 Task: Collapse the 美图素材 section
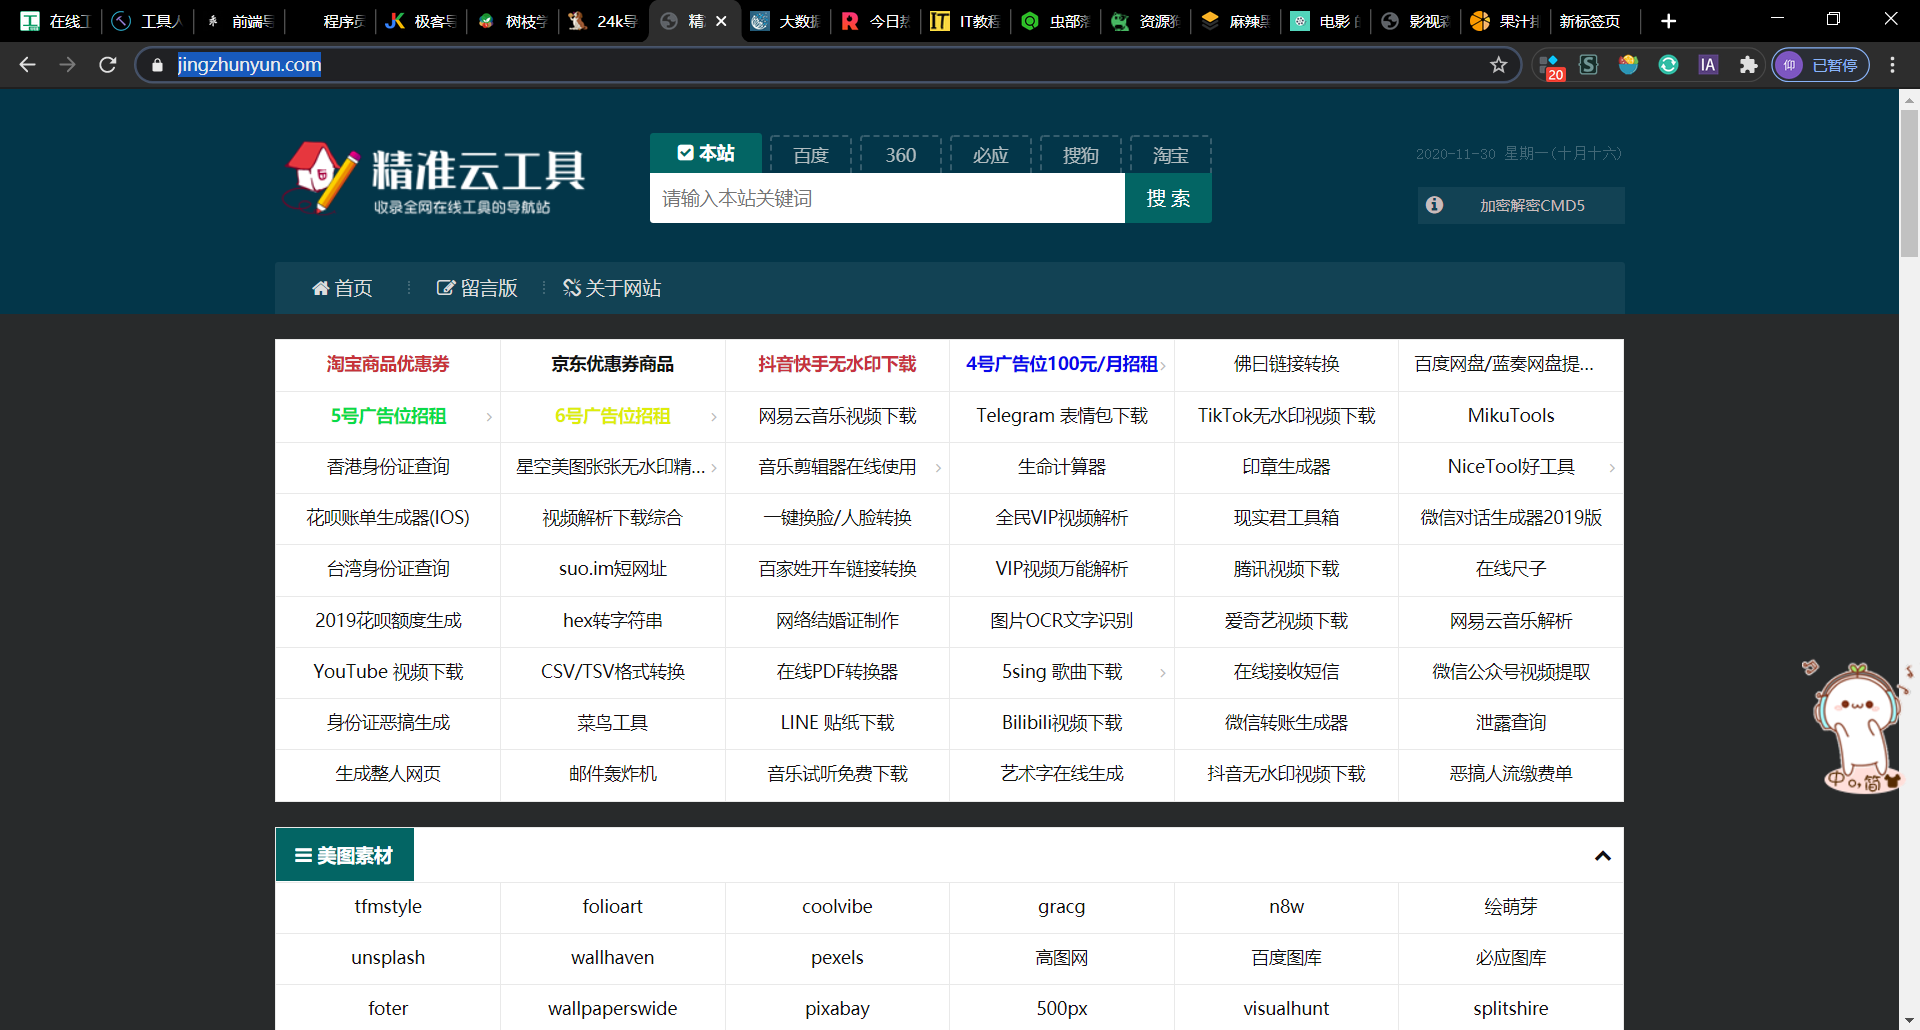click(x=1601, y=856)
